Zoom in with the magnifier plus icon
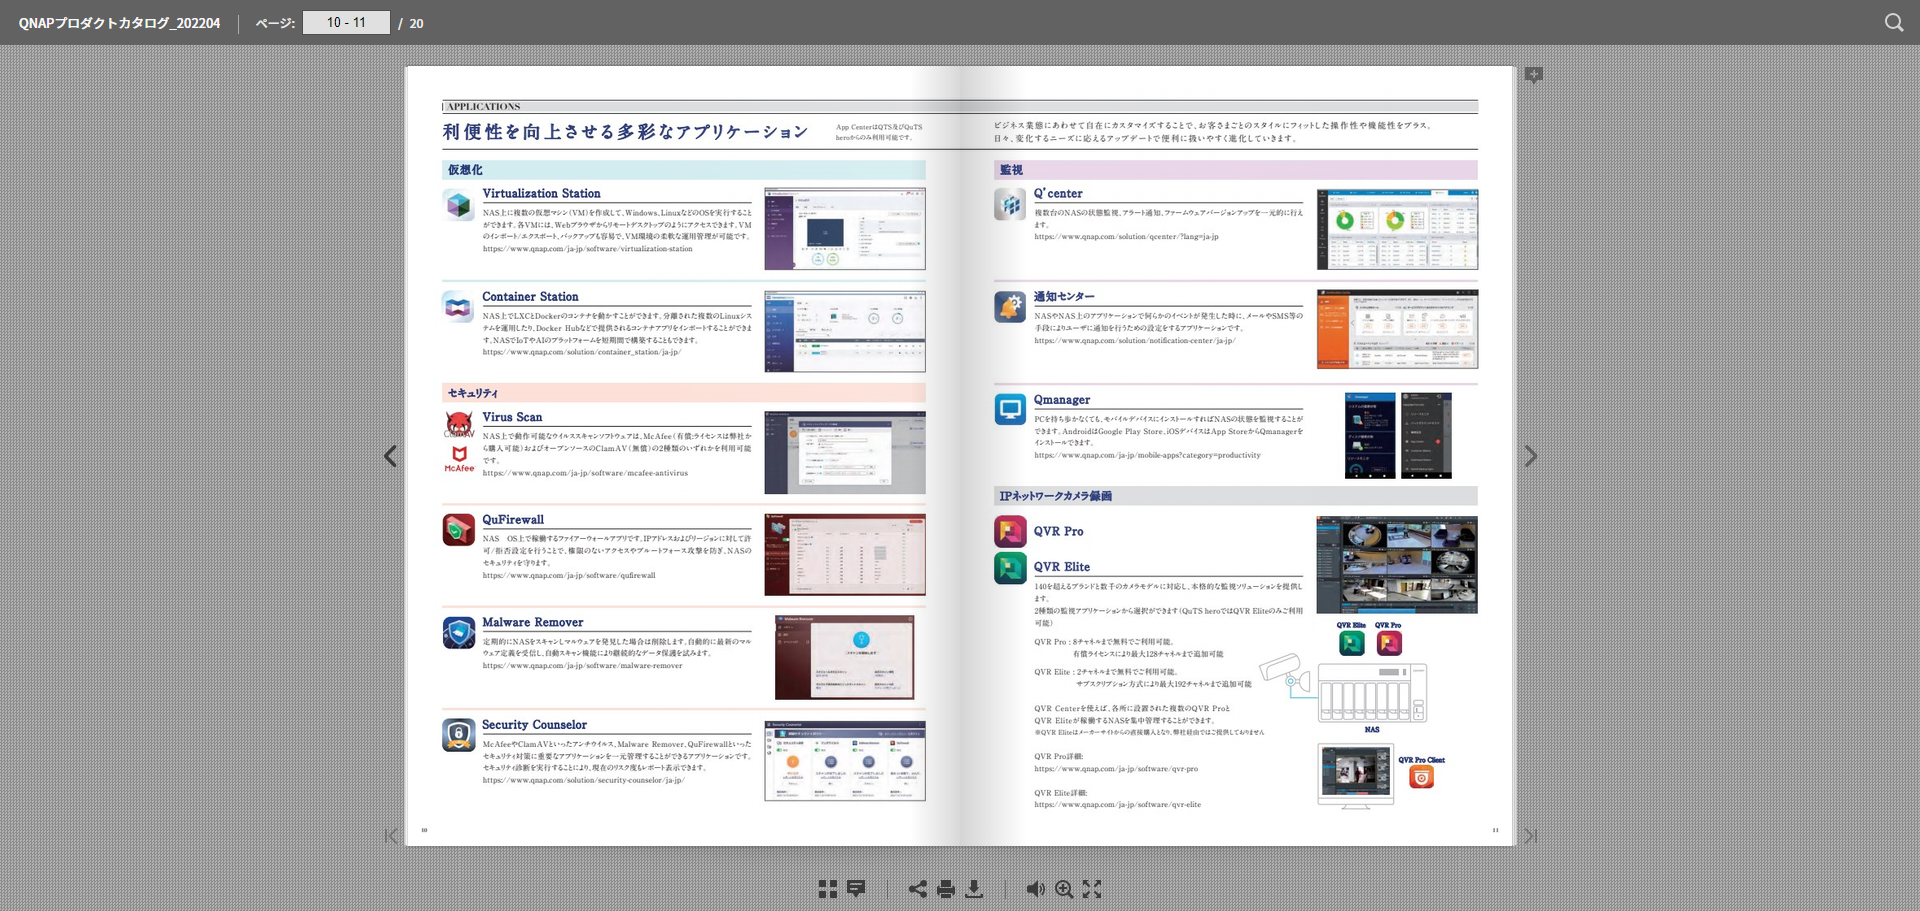Screen dimensions: 1920x911 [x=1064, y=889]
